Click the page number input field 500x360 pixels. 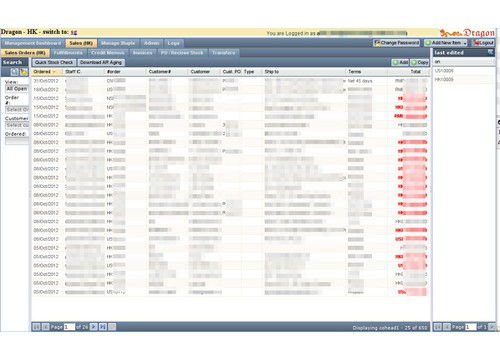click(69, 327)
